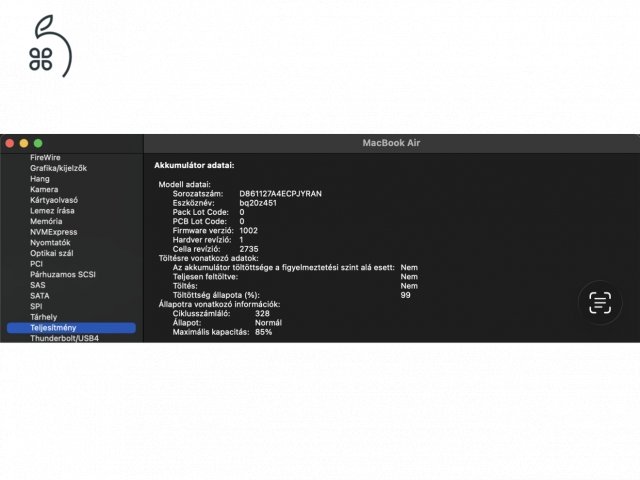Click the MacBook Air window title
Image resolution: width=640 pixels, height=480 pixels.
391,143
